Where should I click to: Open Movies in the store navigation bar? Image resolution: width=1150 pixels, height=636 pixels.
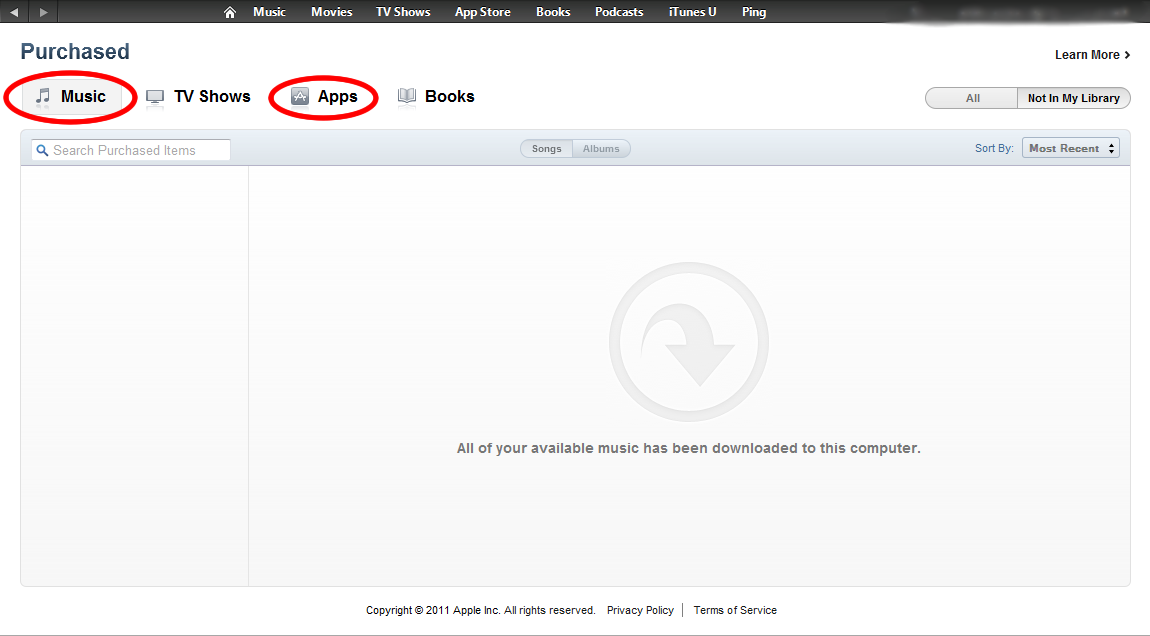(332, 12)
